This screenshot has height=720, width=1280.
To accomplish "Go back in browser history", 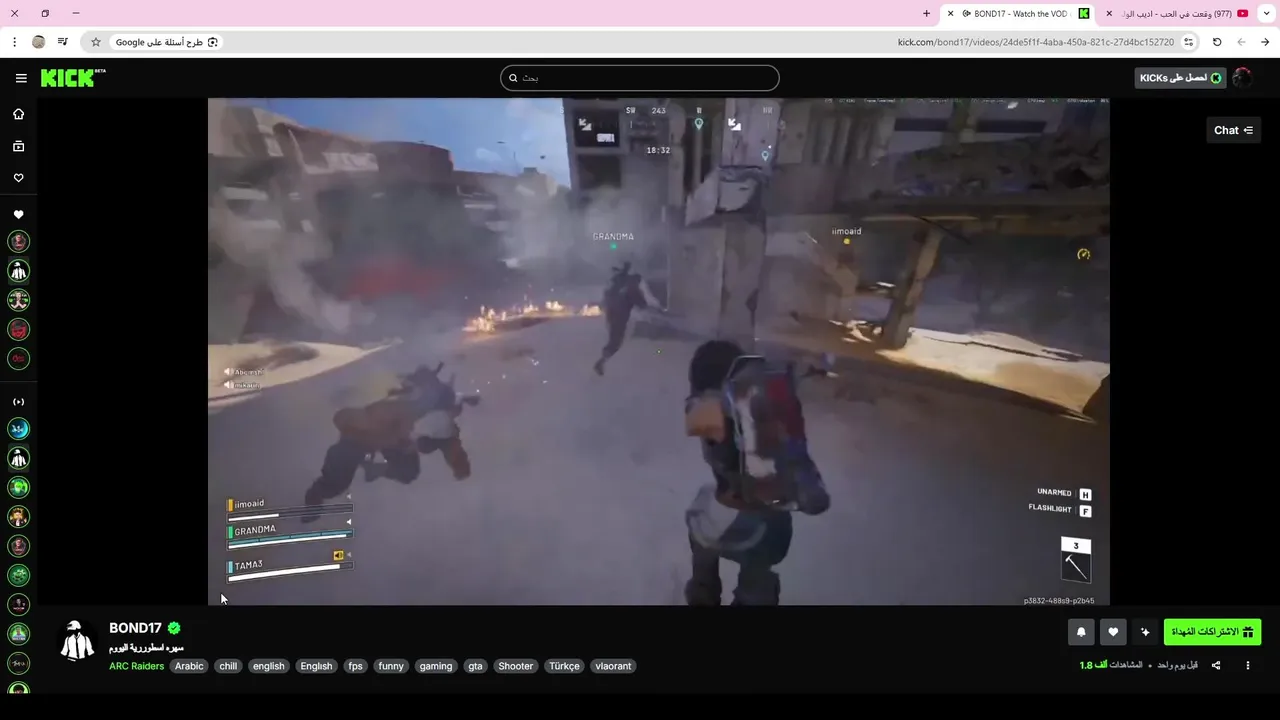I will point(1265,42).
